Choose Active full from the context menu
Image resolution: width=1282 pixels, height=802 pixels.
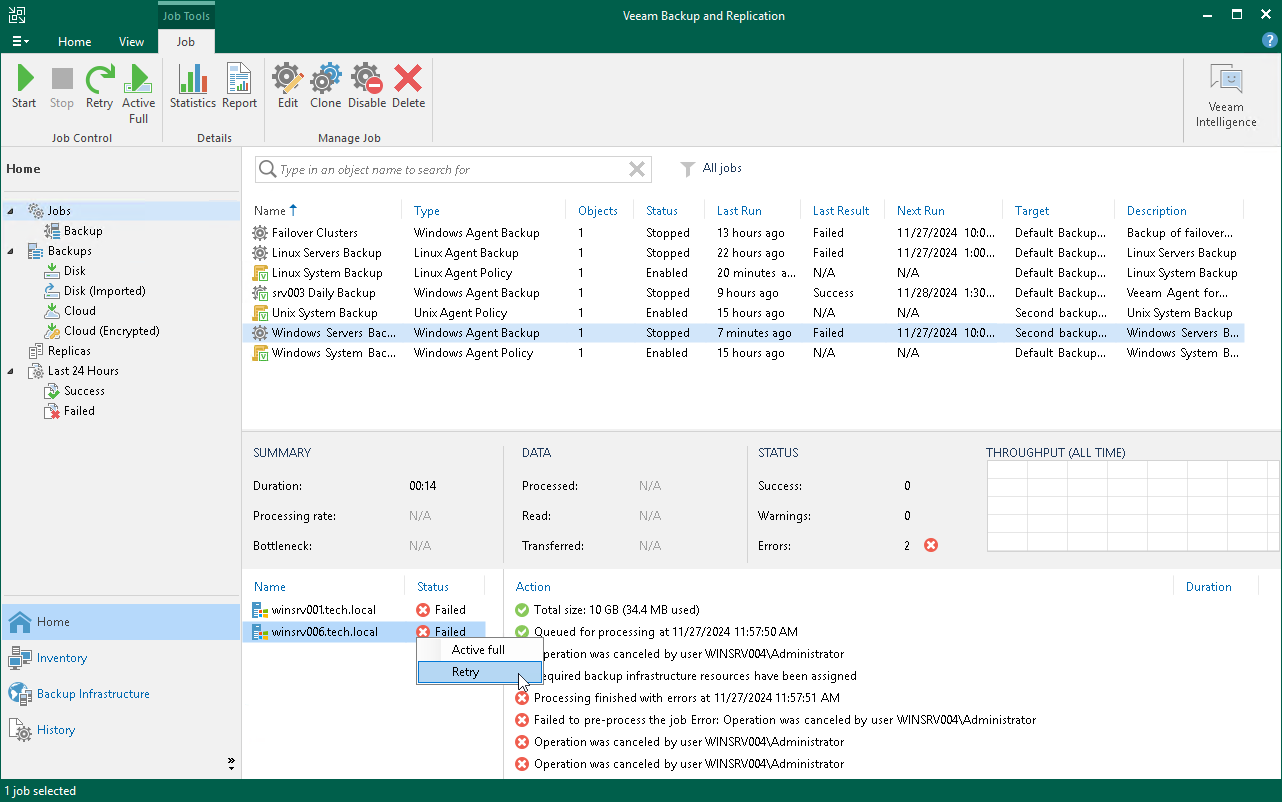479,650
